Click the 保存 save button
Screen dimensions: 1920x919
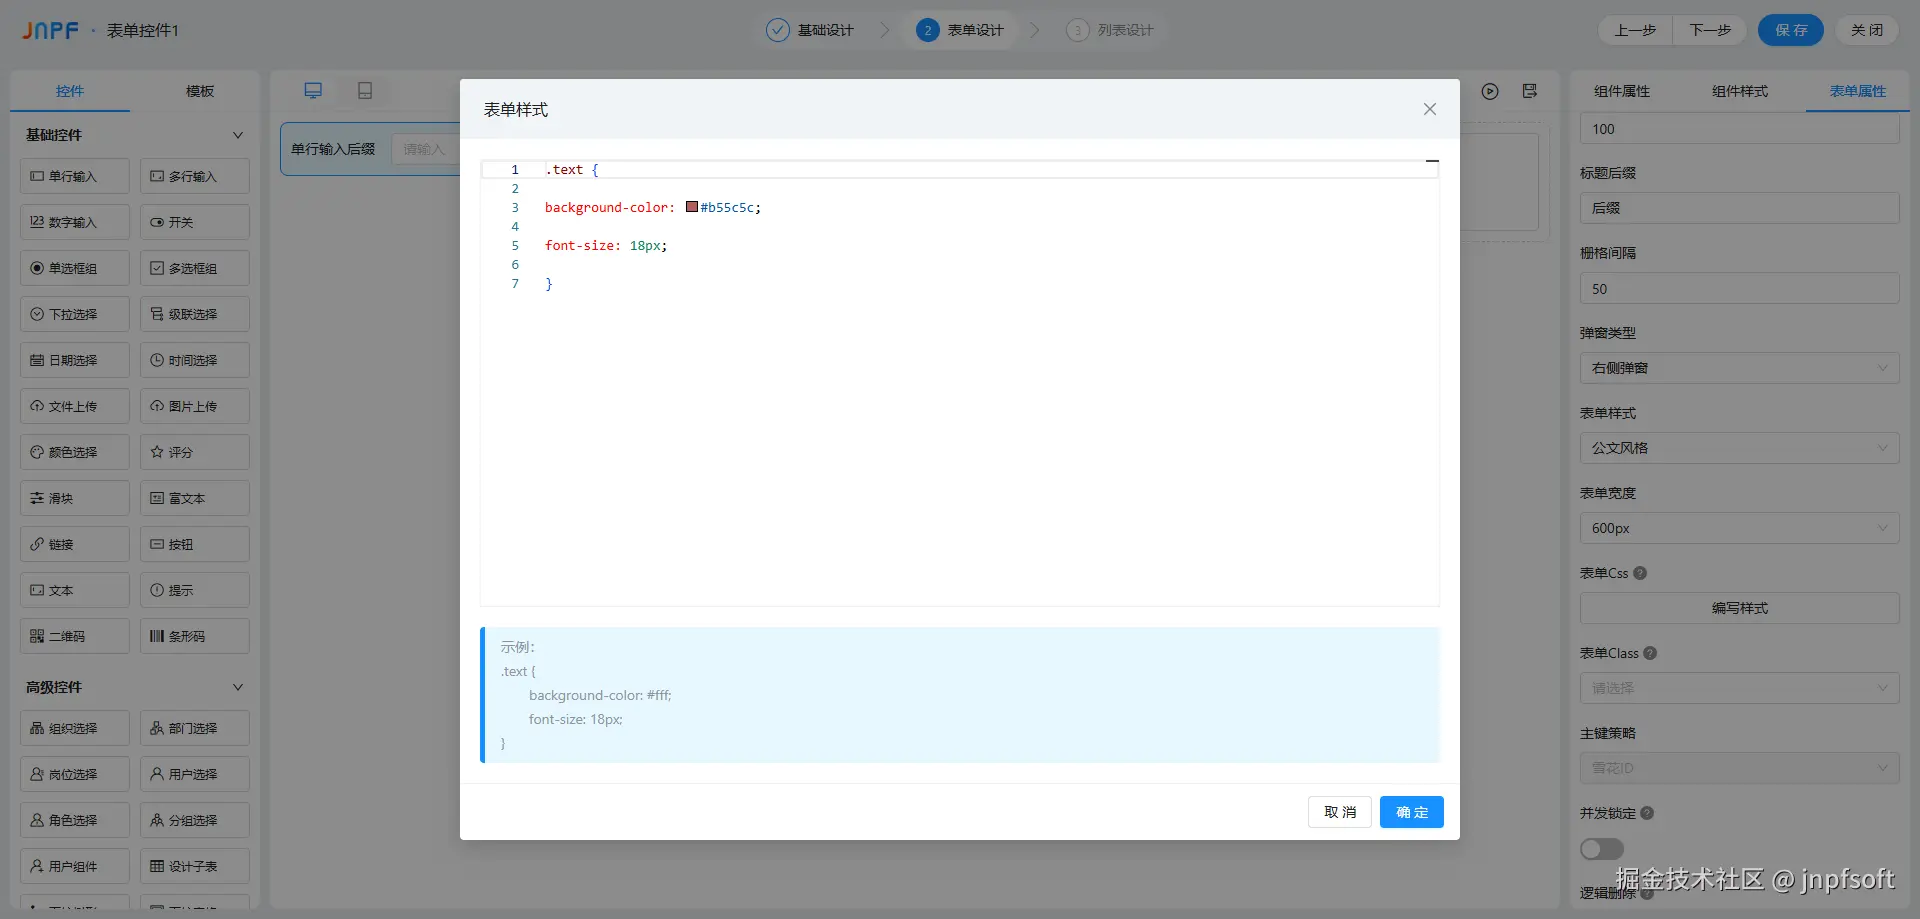coord(1791,30)
